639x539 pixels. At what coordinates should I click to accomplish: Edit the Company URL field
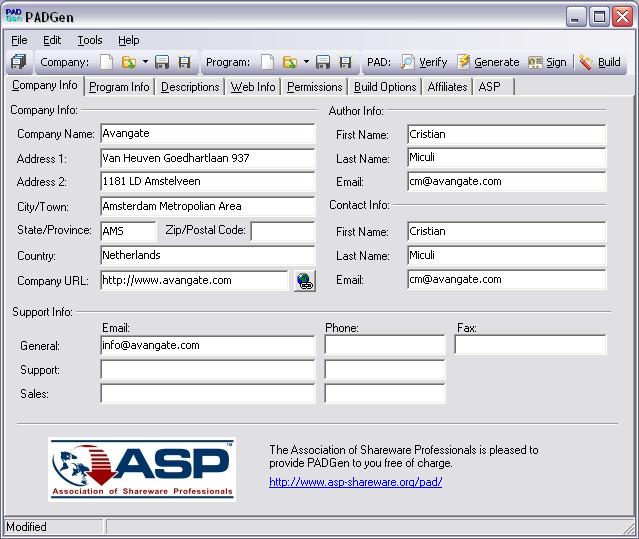194,280
